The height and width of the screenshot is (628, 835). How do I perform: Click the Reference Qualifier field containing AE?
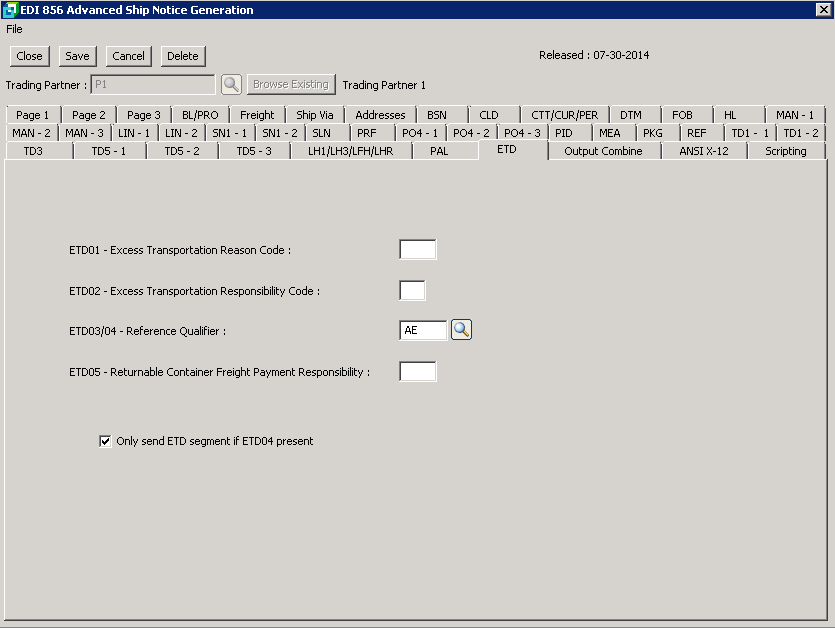coord(422,331)
